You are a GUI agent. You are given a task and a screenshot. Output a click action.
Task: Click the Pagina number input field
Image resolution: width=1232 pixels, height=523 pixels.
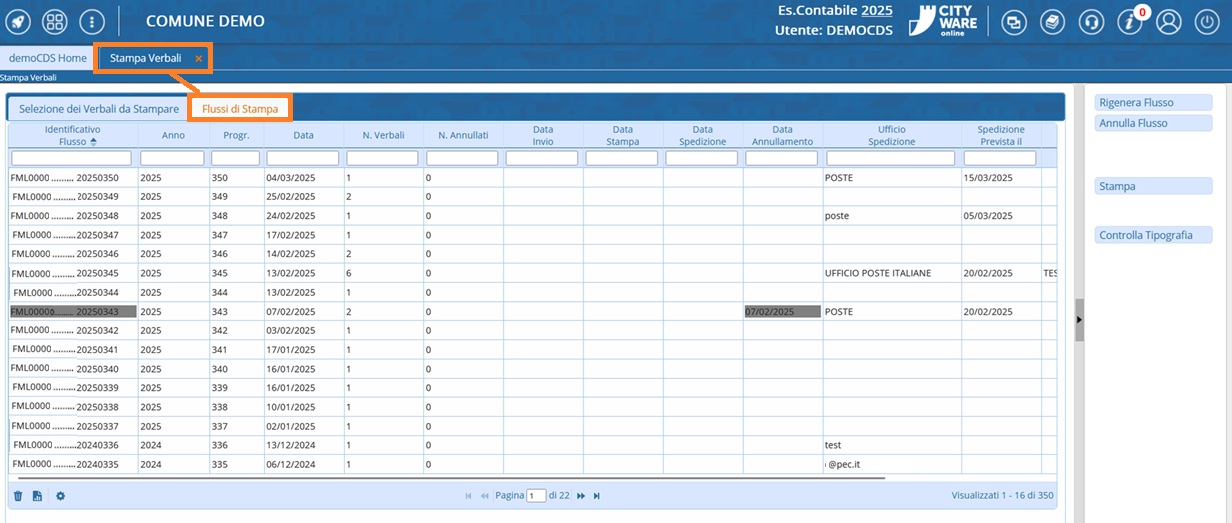pyautogui.click(x=537, y=496)
